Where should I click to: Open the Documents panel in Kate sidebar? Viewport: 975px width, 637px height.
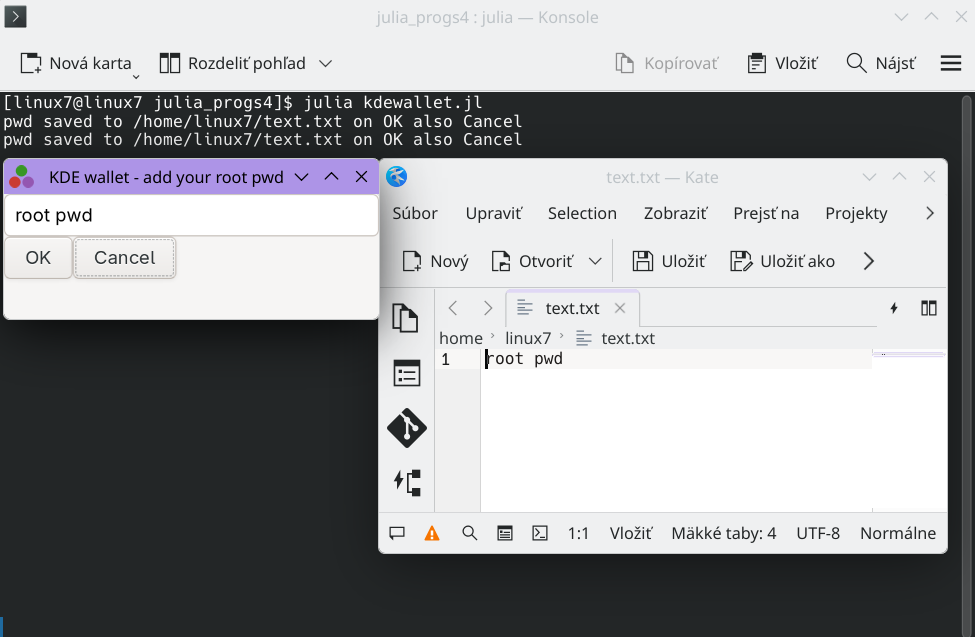[x=406, y=318]
